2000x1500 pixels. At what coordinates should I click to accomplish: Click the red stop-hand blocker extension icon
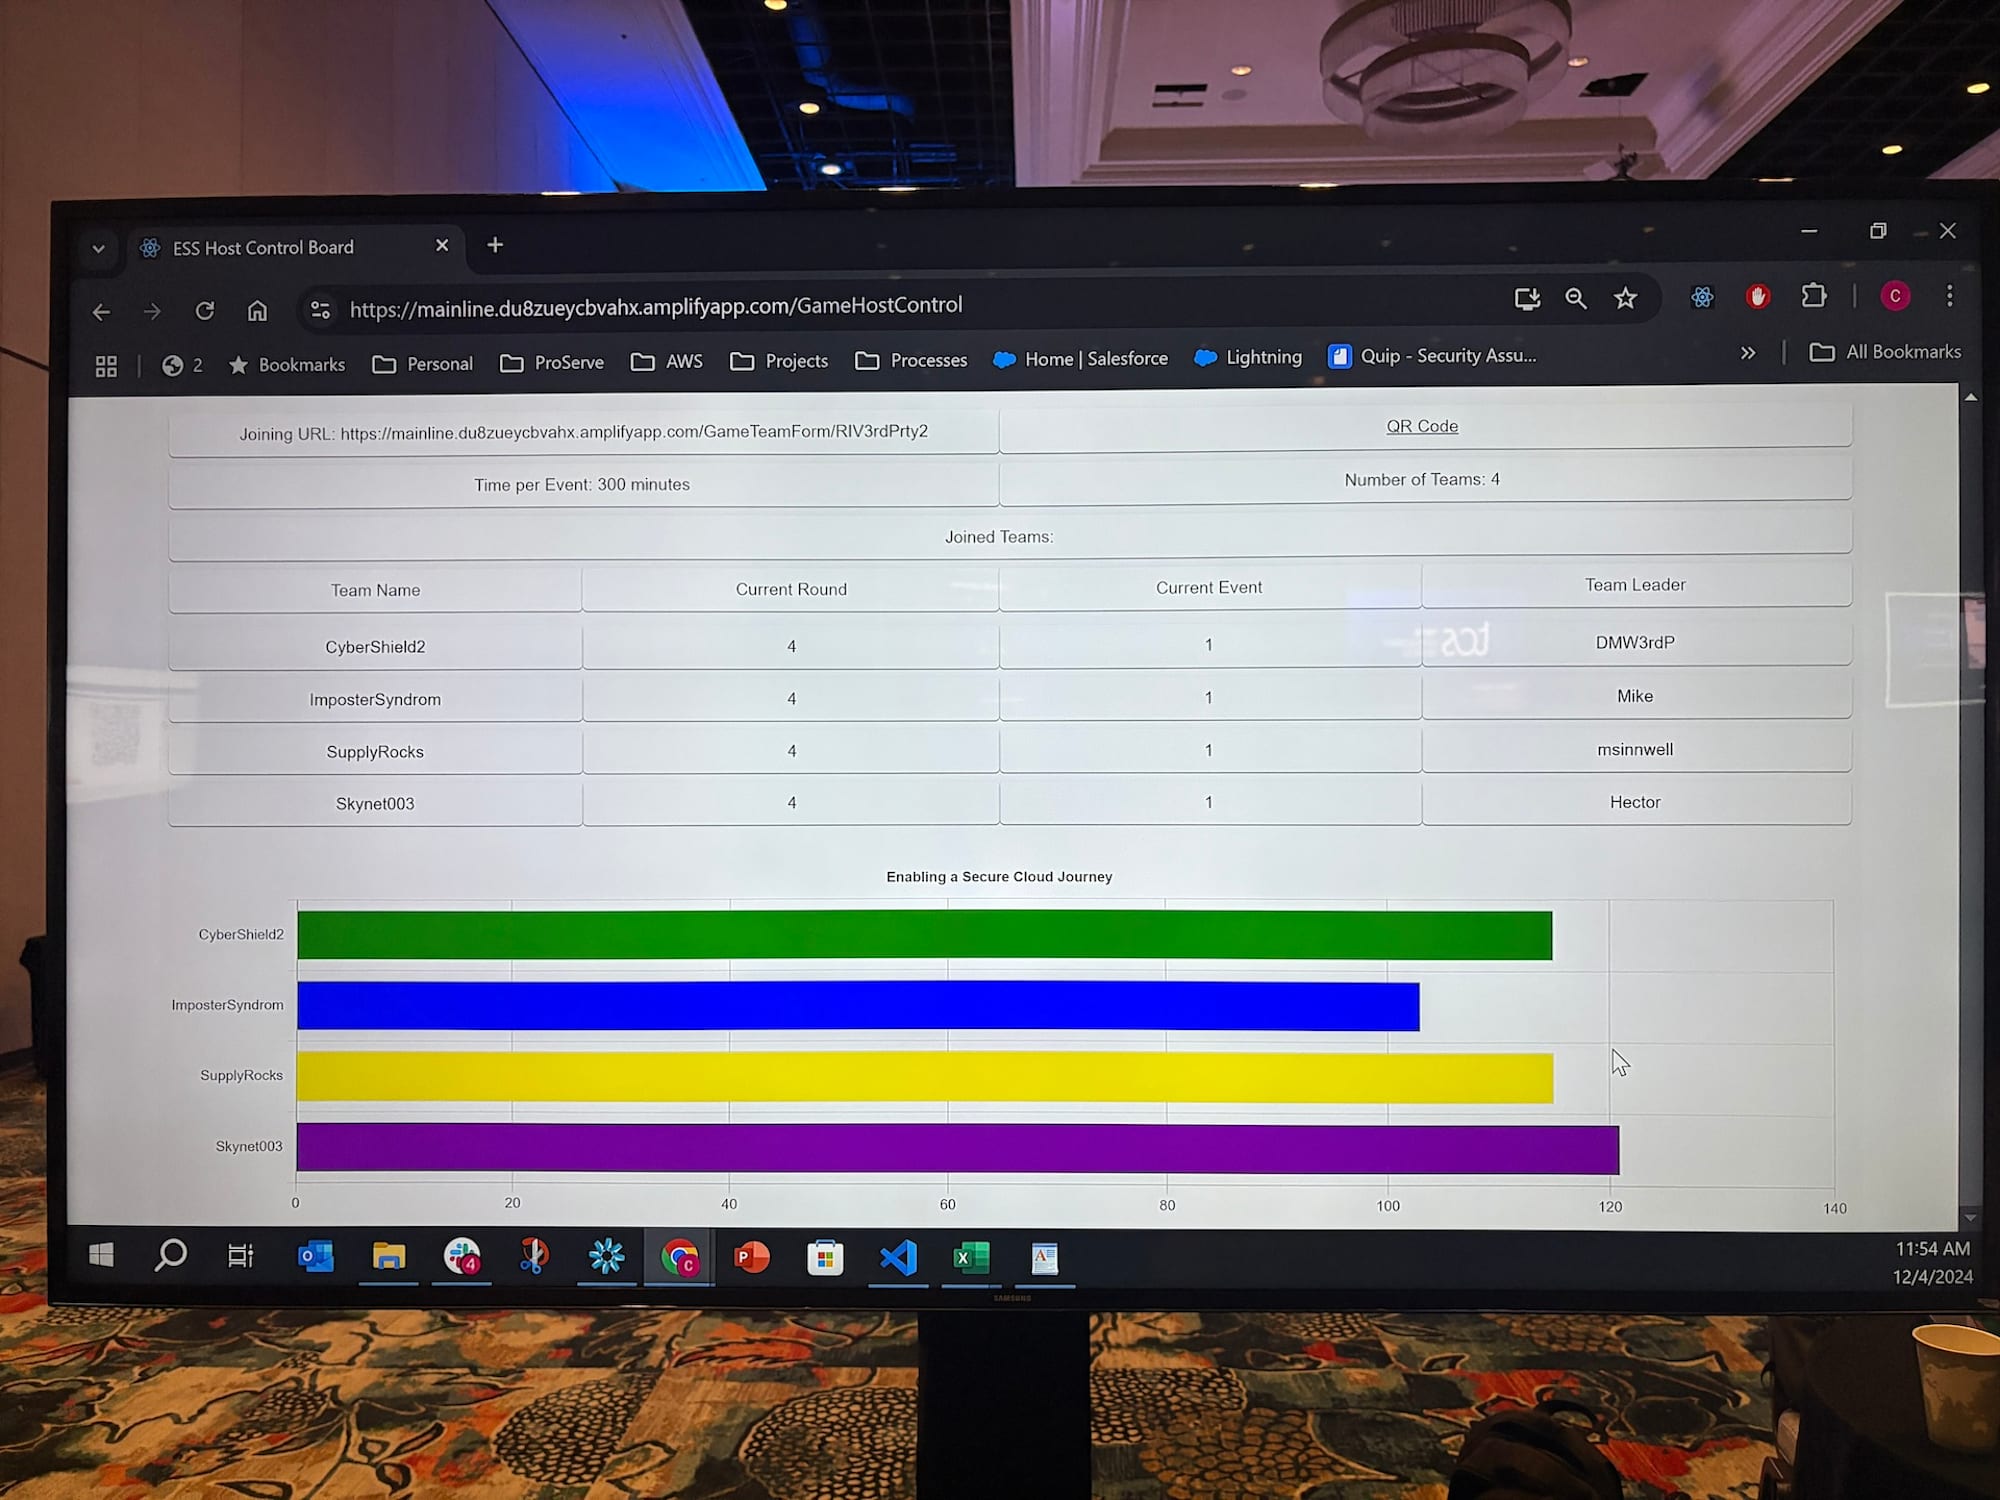1758,296
